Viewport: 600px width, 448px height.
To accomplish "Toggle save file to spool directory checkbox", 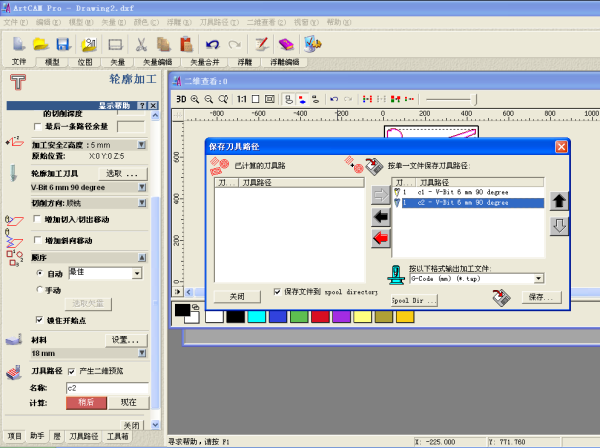I will click(x=277, y=292).
